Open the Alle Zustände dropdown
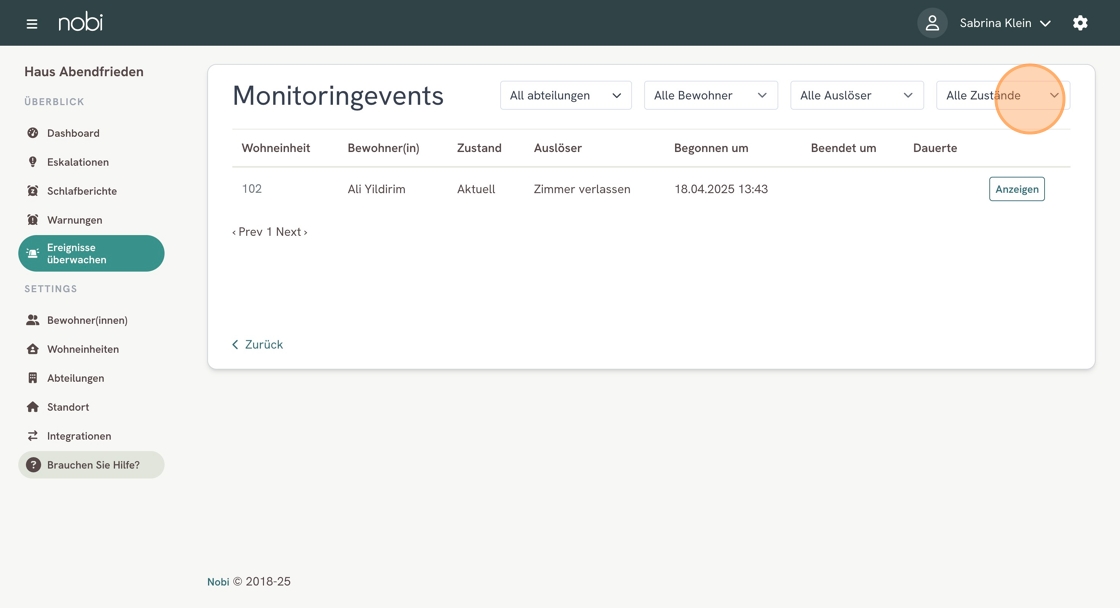The height and width of the screenshot is (608, 1120). pyautogui.click(x=1003, y=95)
